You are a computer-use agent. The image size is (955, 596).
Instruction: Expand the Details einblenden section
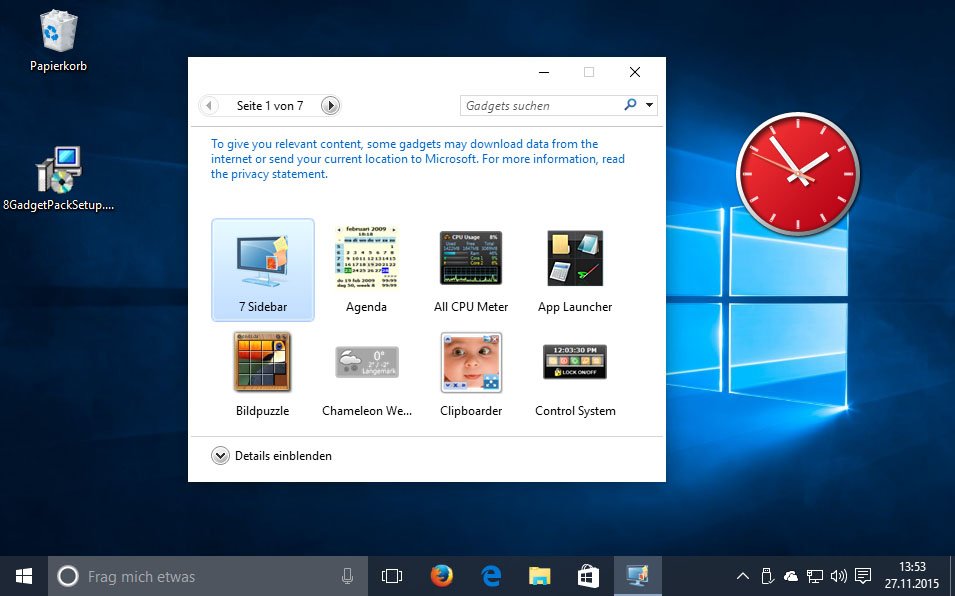point(271,455)
